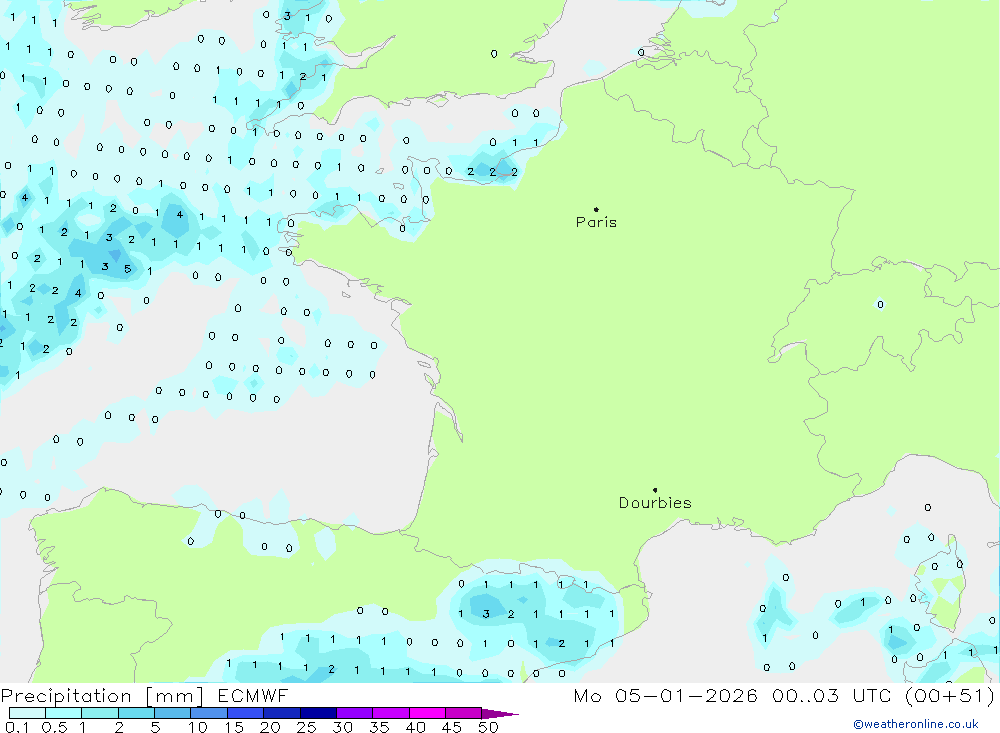Click the 50 mm arrow end of legend
The height and width of the screenshot is (733, 1000).
pyautogui.click(x=500, y=713)
